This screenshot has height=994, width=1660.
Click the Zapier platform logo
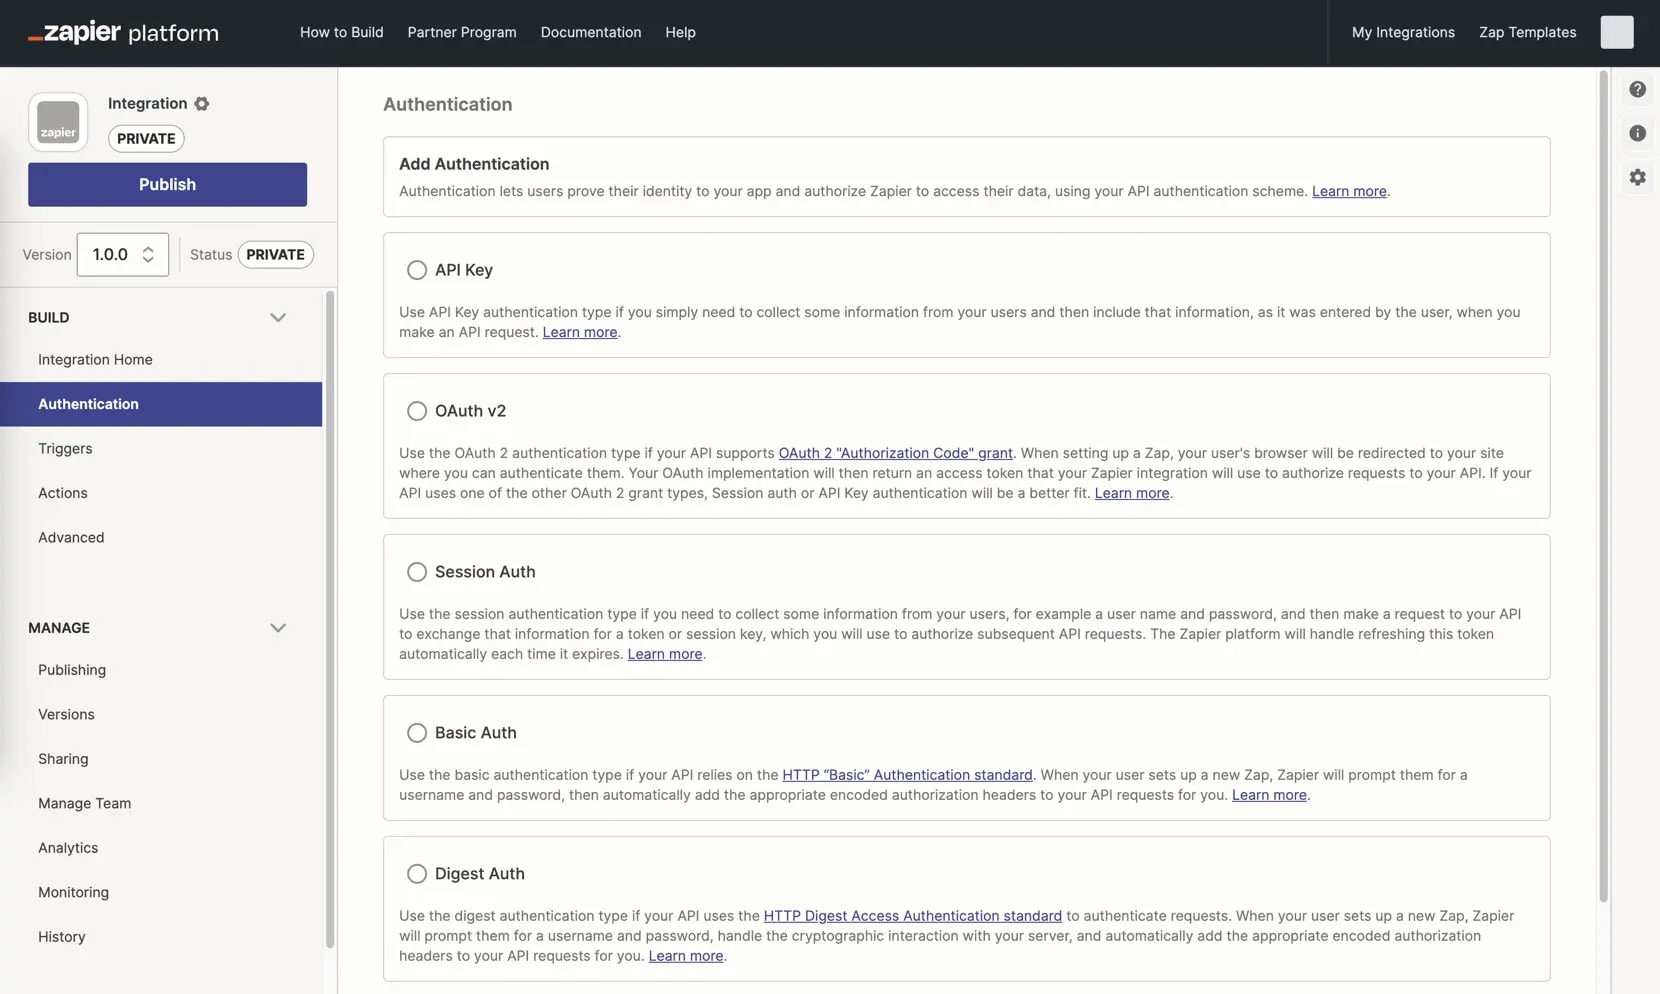pyautogui.click(x=123, y=32)
